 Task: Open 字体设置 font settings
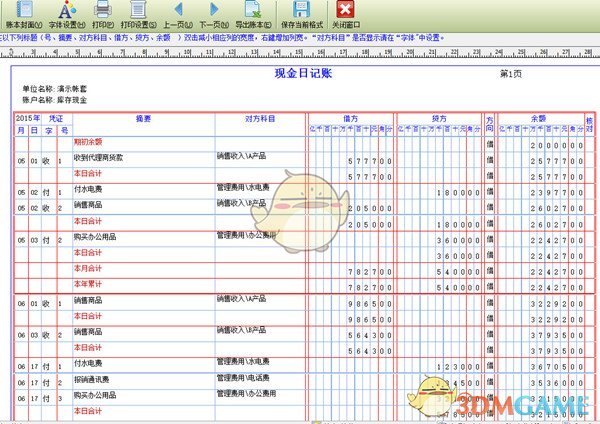(x=67, y=15)
